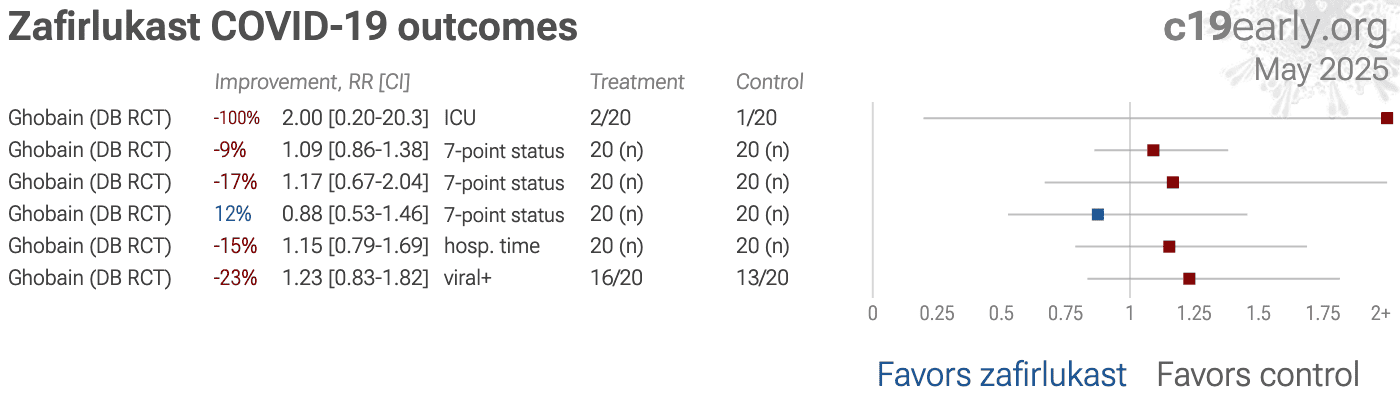Click the red 1.17 7-point status marker
Screen dimensions: 1400x397
click(1172, 182)
